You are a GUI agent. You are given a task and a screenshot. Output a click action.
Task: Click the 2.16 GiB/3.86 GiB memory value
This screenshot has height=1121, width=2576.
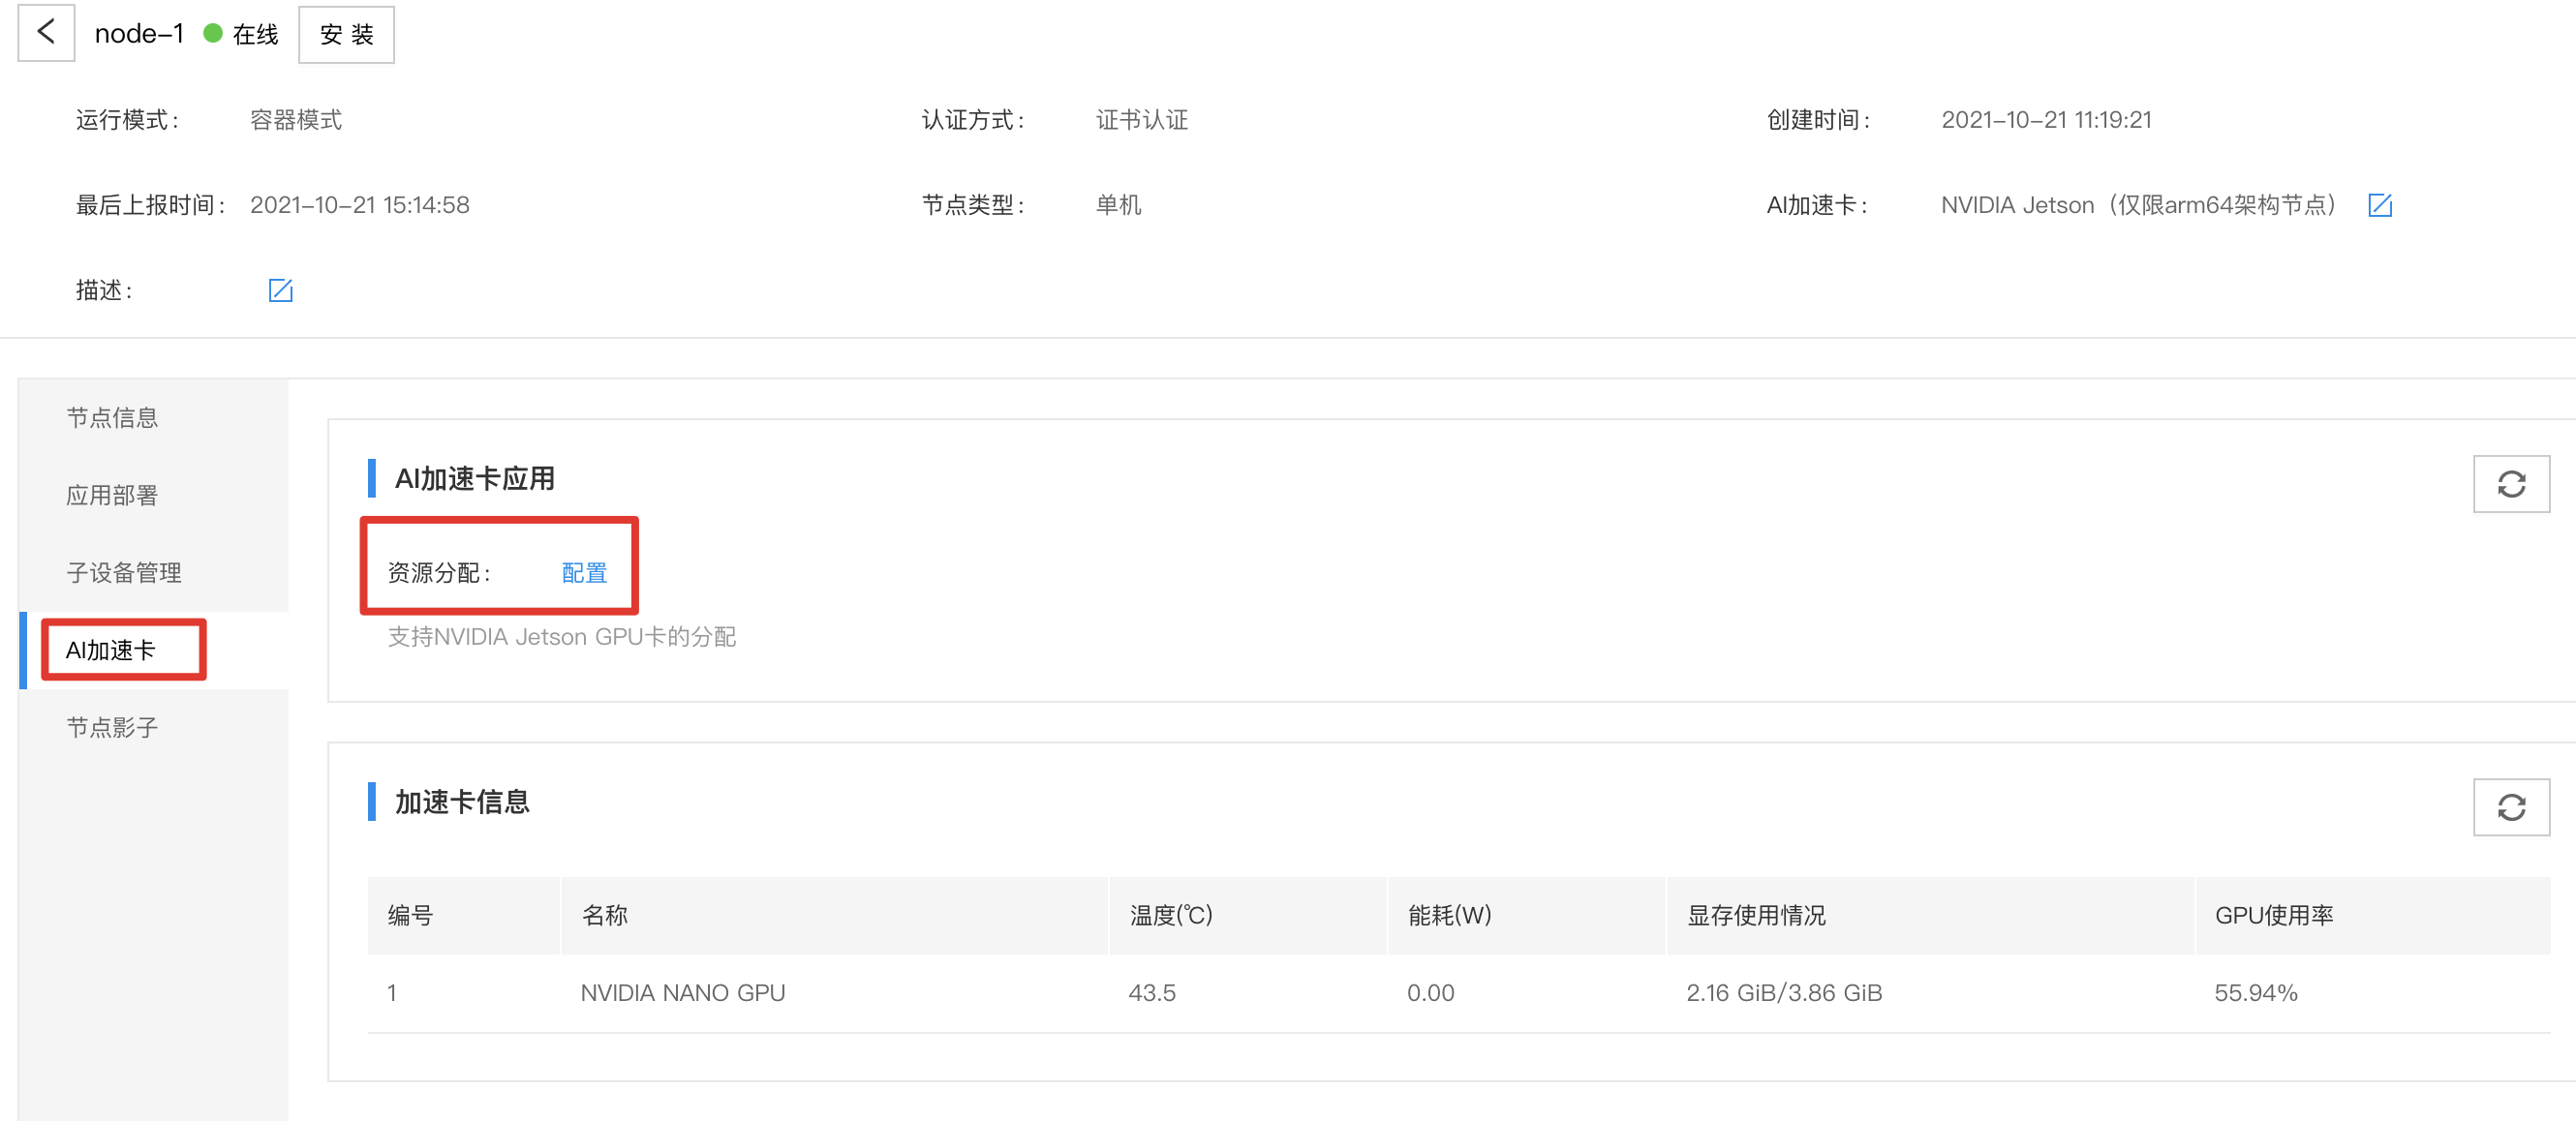tap(1784, 993)
